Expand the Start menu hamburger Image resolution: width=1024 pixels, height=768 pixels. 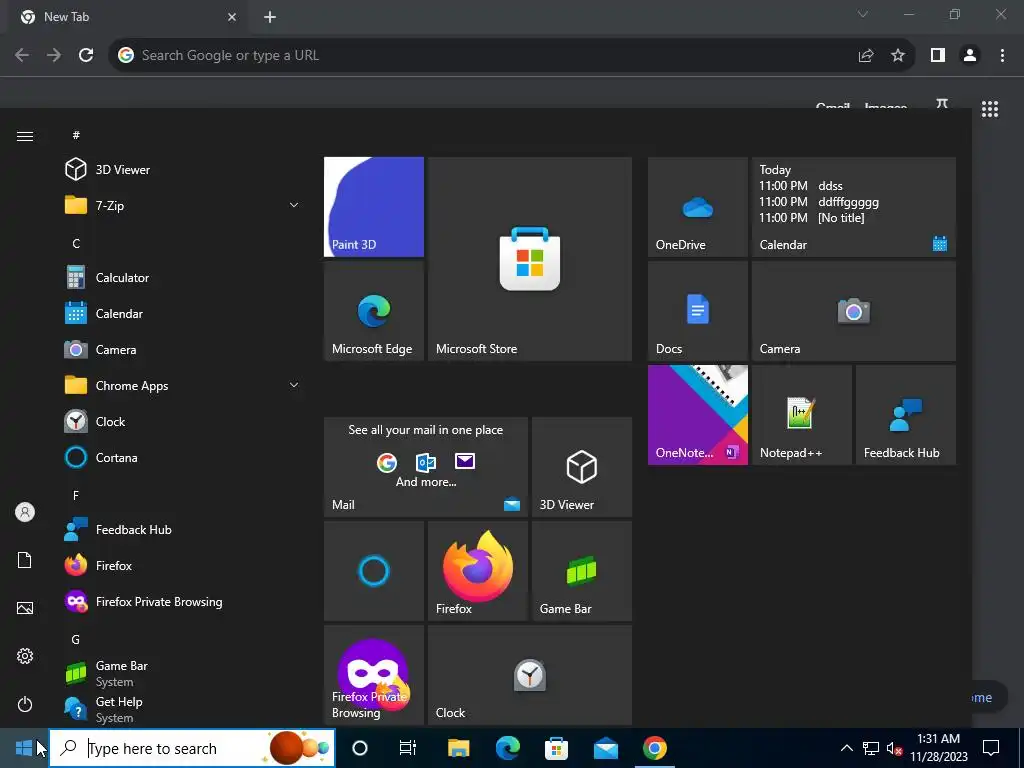(x=25, y=136)
